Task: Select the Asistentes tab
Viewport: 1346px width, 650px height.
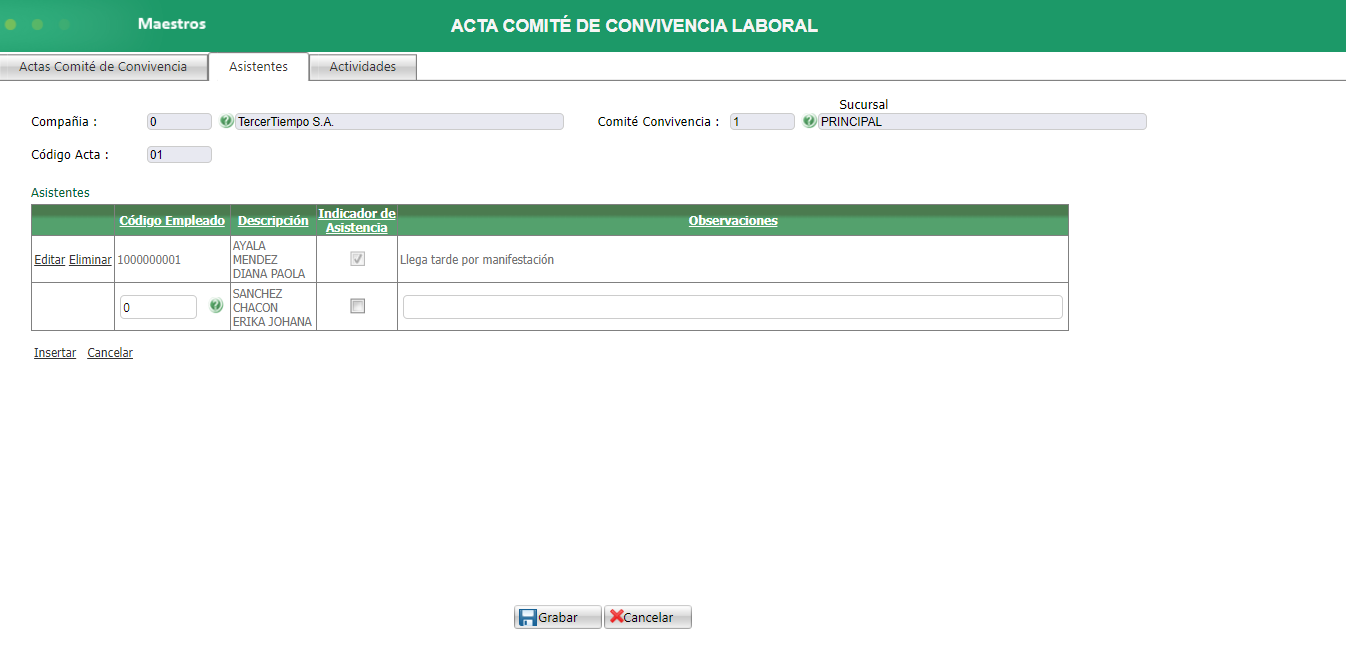Action: (x=258, y=66)
